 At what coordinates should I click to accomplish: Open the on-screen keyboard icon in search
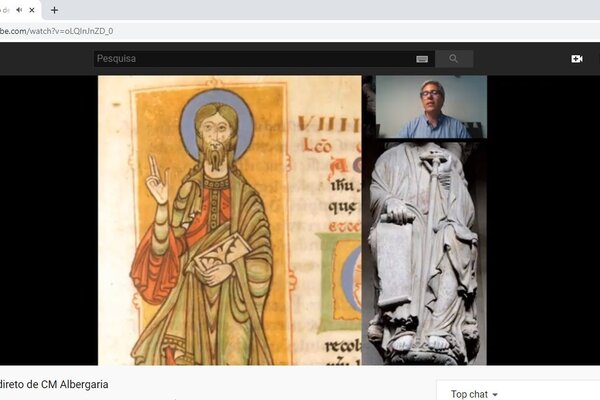422,59
